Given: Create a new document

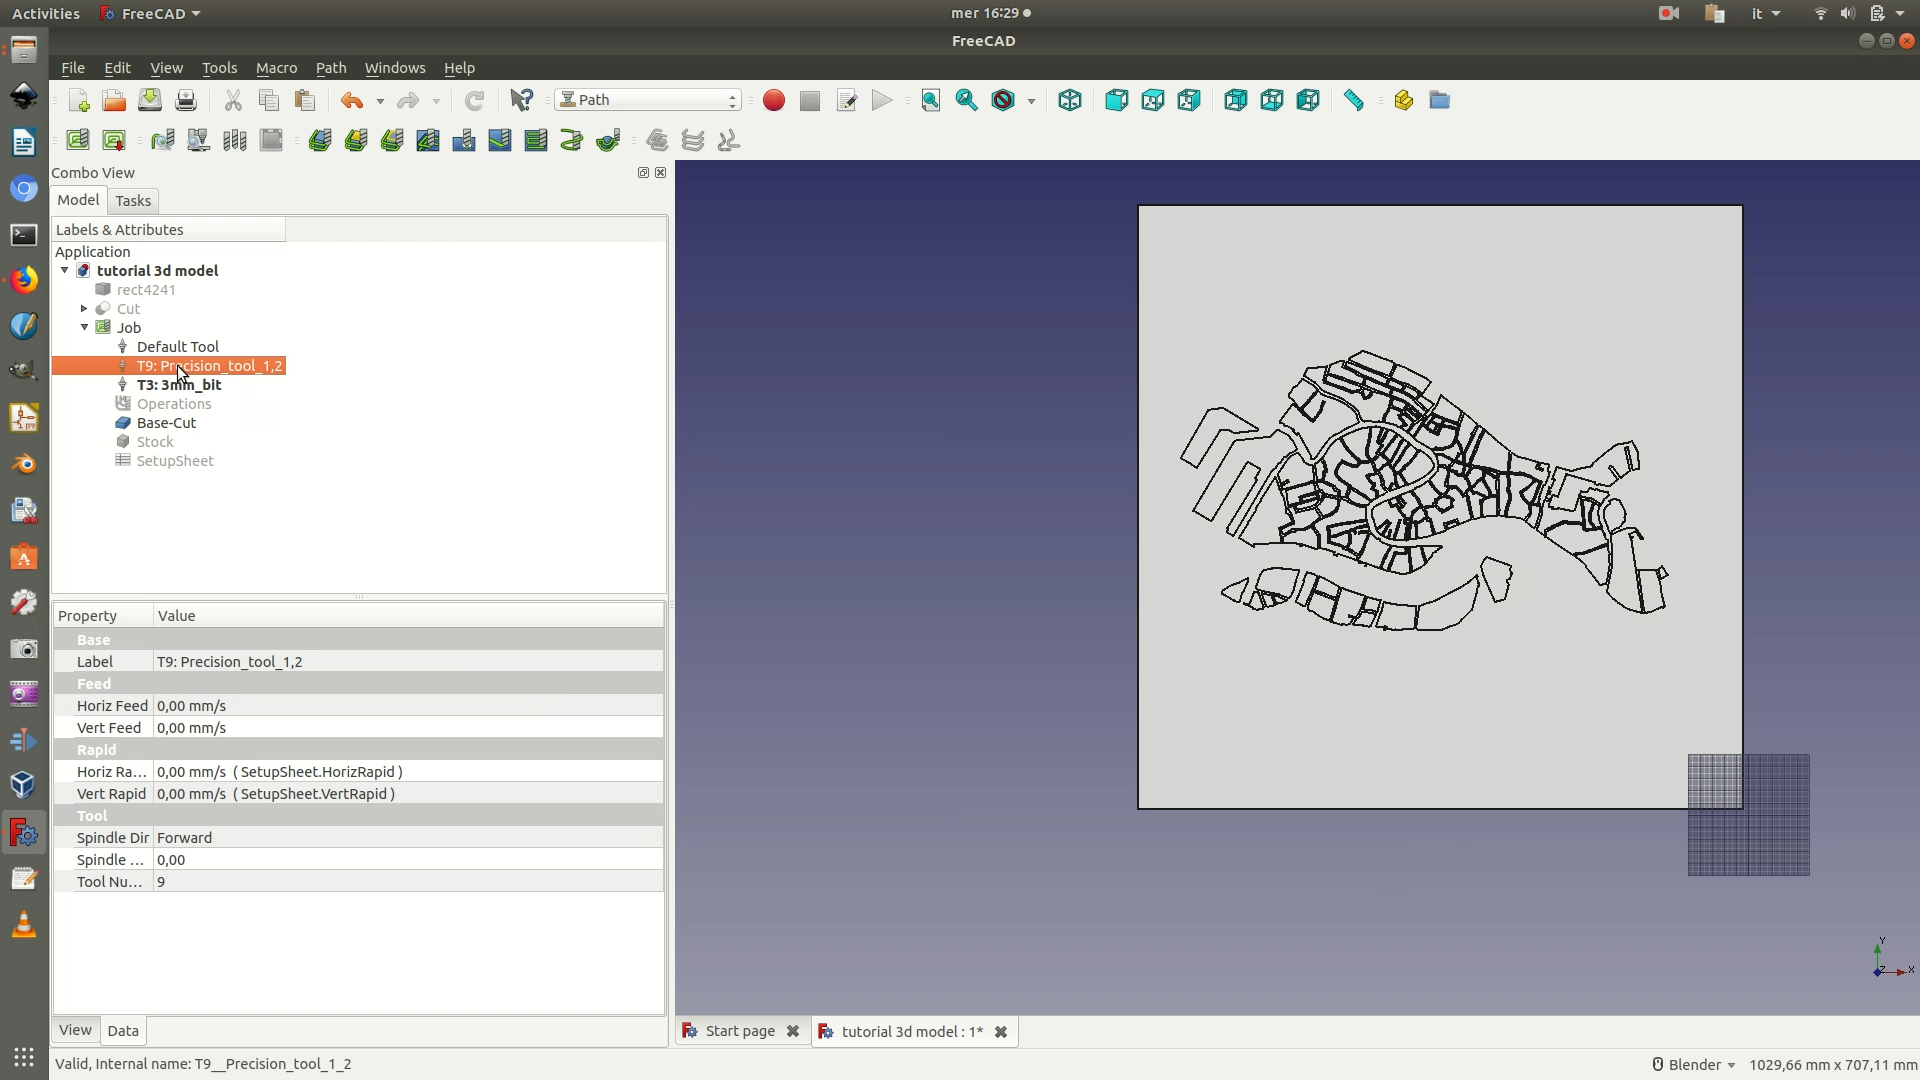Looking at the screenshot, I should click(x=79, y=100).
